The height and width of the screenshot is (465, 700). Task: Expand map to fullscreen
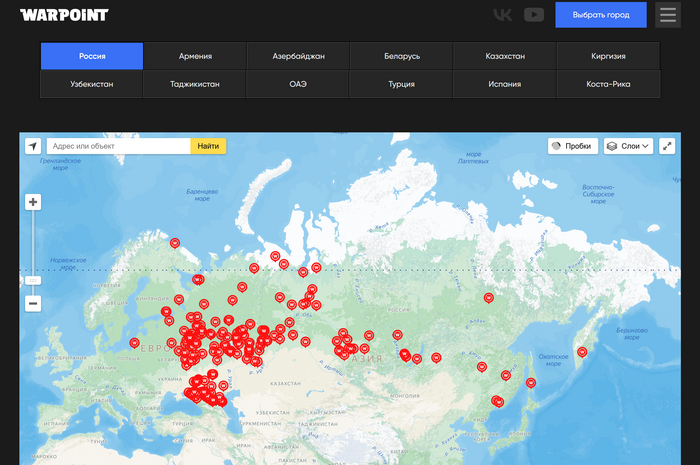[667, 146]
